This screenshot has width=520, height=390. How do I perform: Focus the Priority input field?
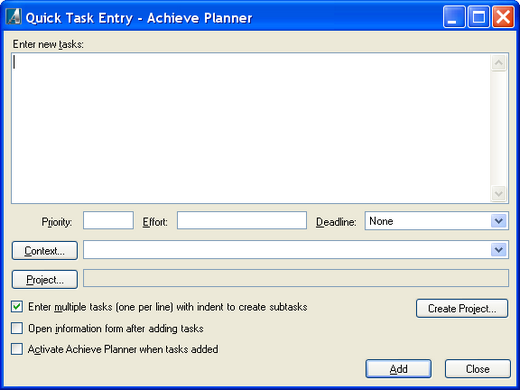(x=108, y=220)
